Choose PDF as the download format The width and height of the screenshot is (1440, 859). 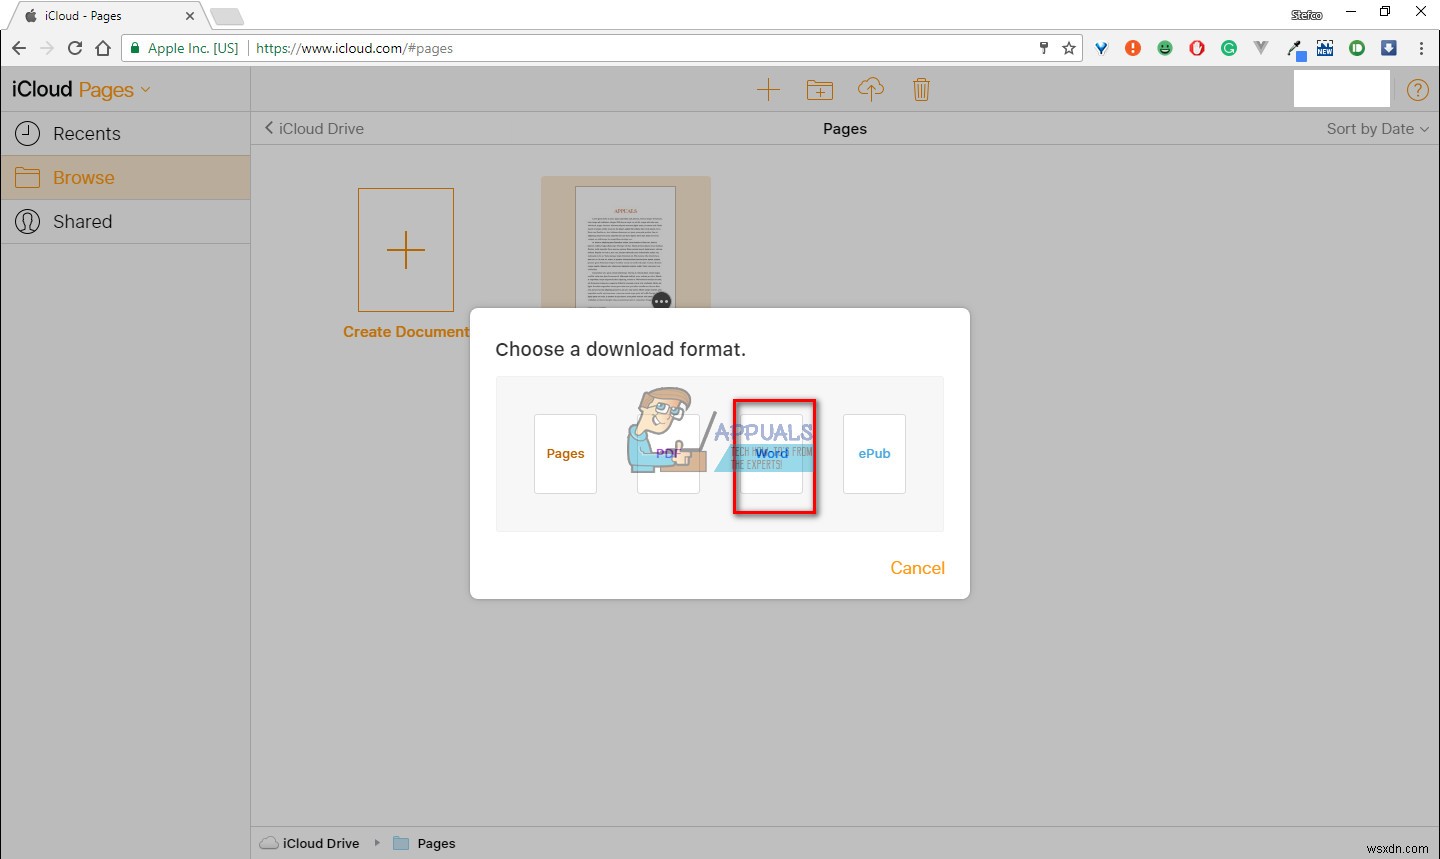[668, 454]
